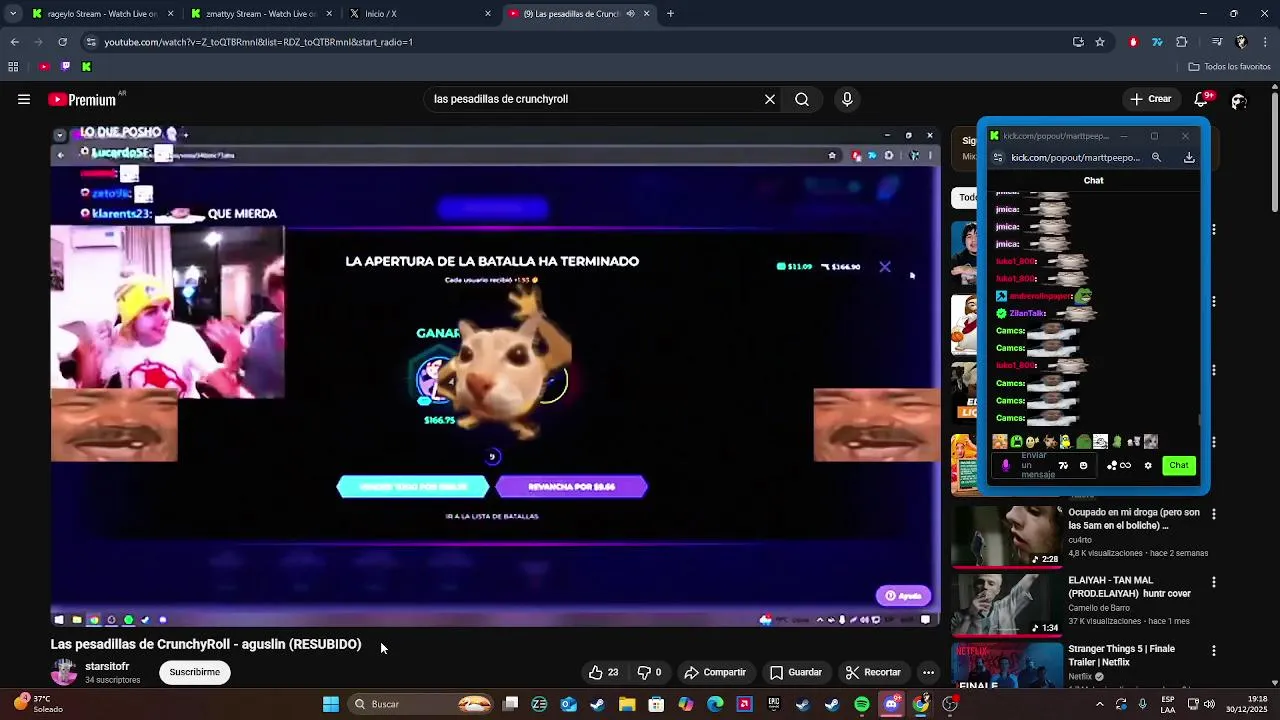Expand the Chrome tab search dropdown

pyautogui.click(x=12, y=14)
